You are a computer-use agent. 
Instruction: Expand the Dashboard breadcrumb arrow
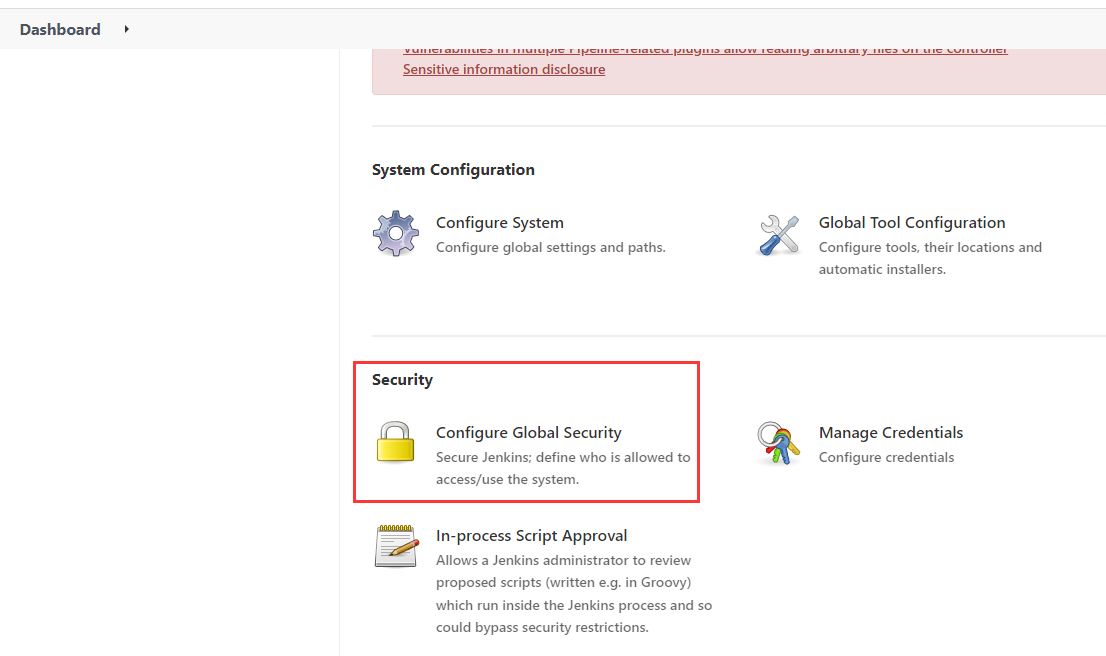126,29
